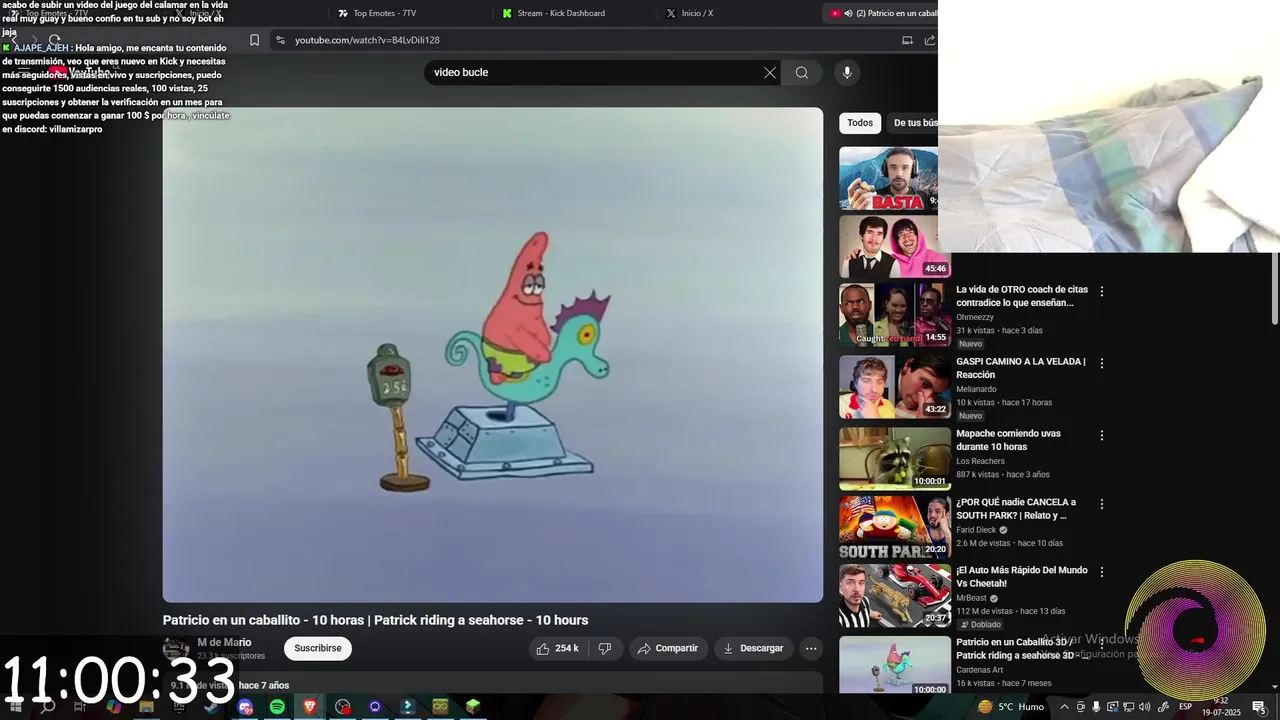Show hidden system tray icons
The height and width of the screenshot is (720, 1280).
click(x=1064, y=707)
